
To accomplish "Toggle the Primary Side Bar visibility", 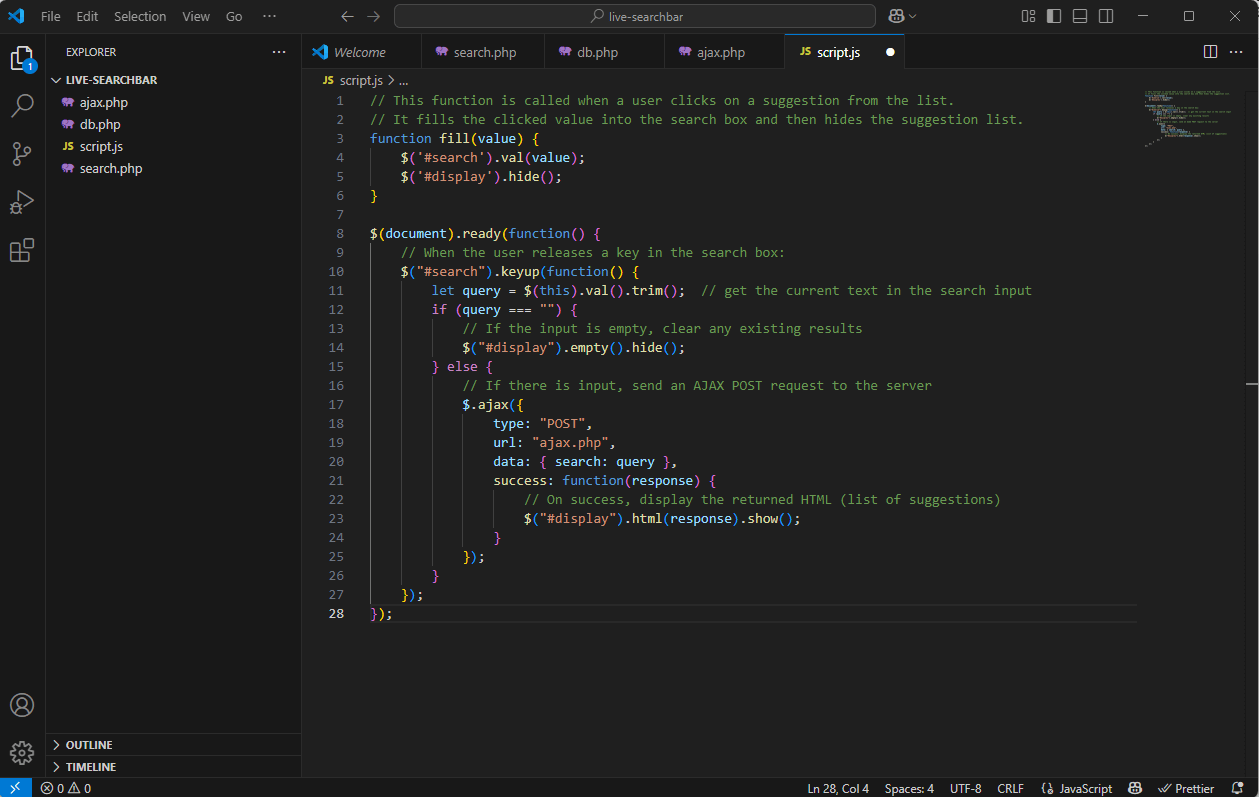I will click(1053, 16).
